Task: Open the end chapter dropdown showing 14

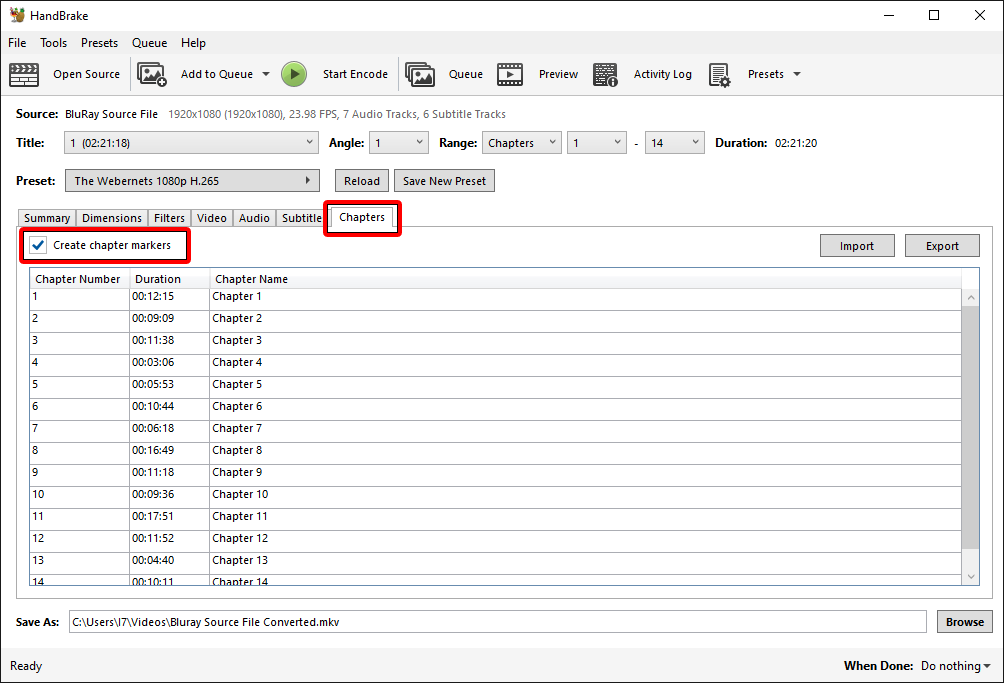Action: point(674,143)
